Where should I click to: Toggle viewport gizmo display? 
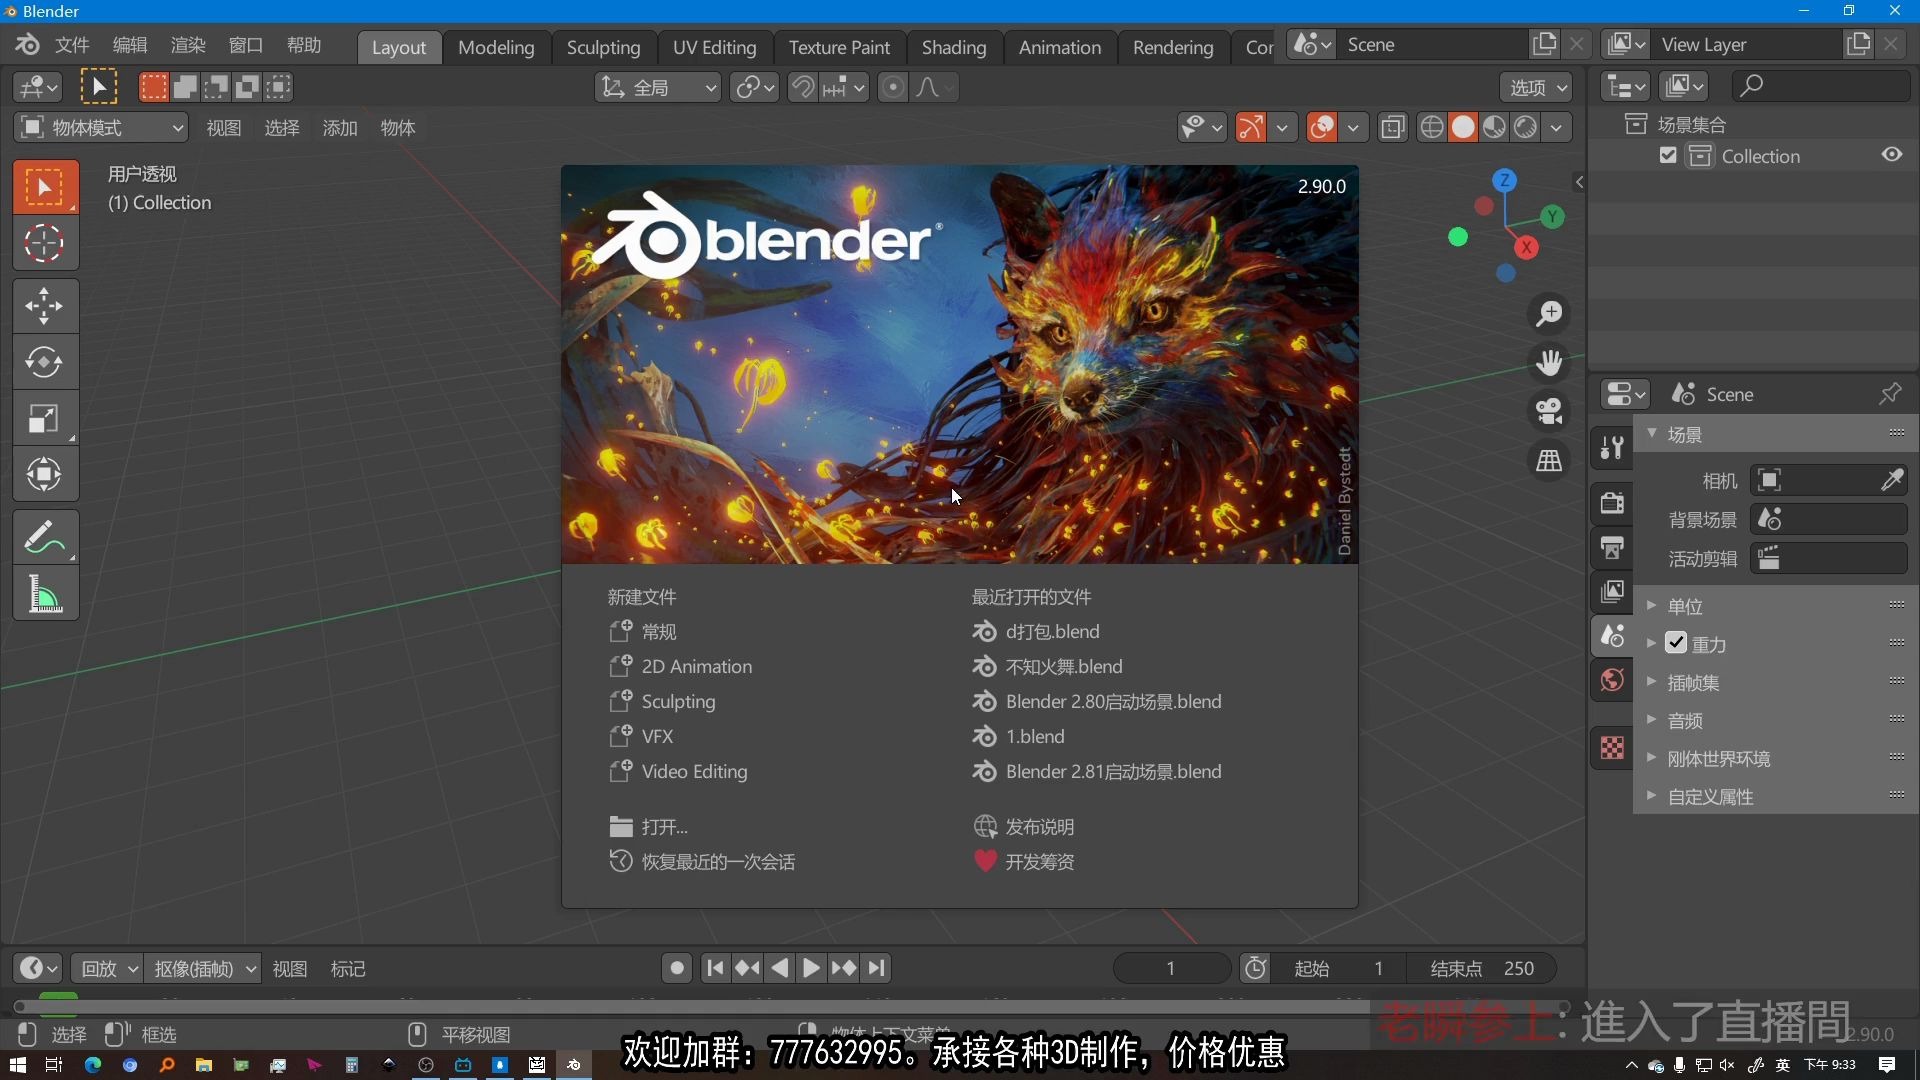(1250, 127)
